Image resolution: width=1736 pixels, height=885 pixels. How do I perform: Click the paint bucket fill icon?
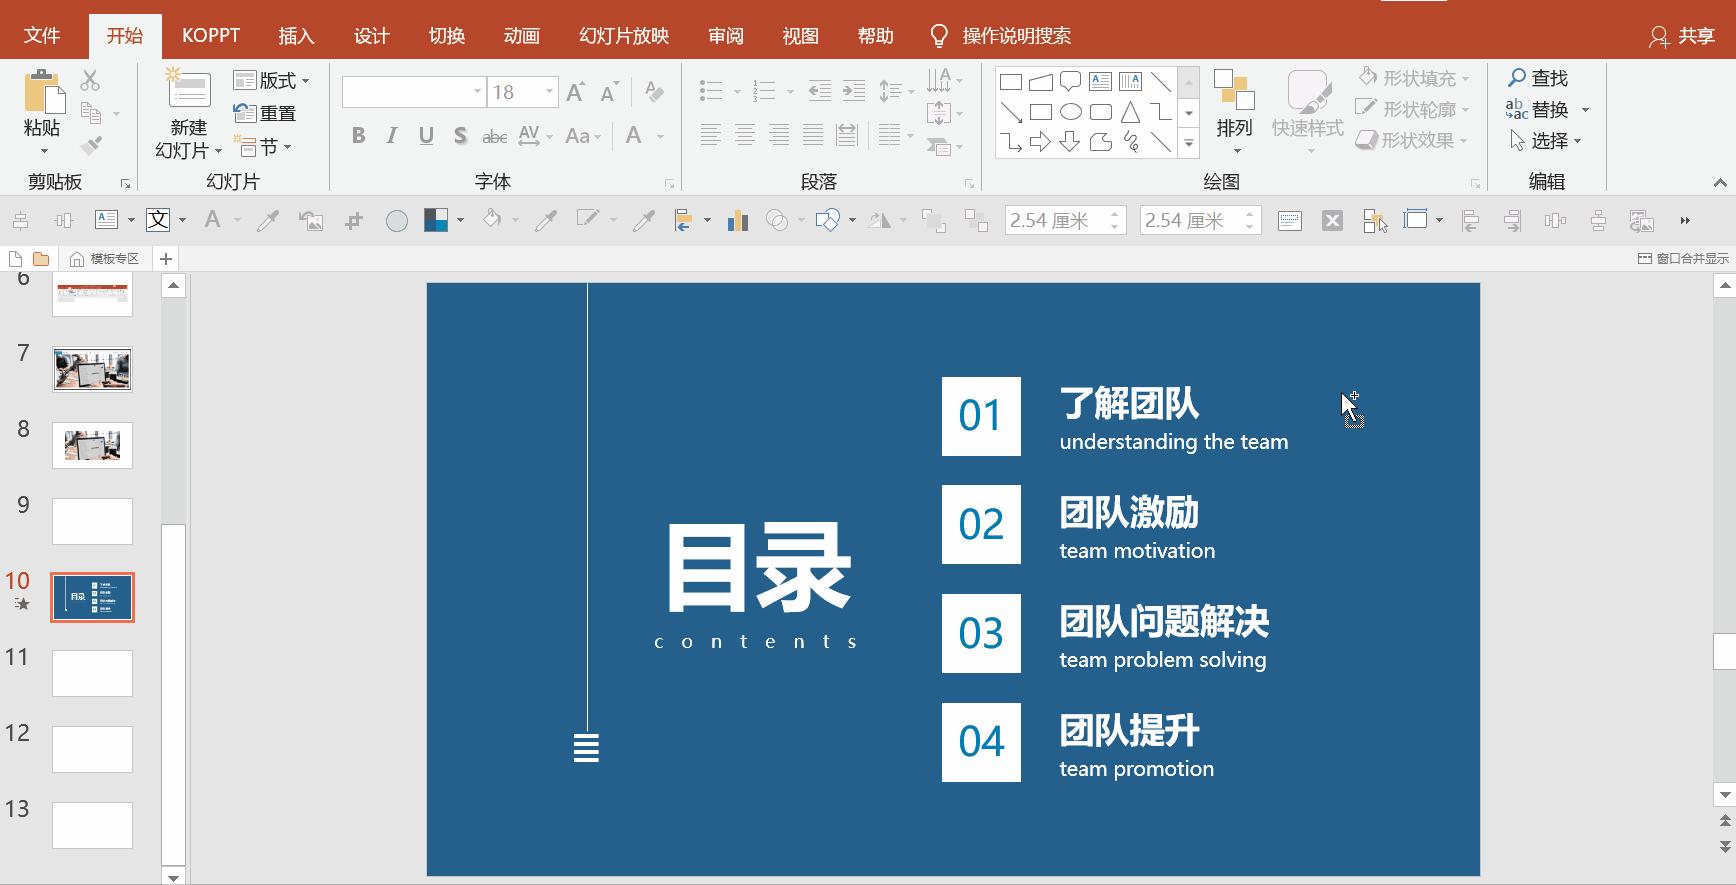[x=492, y=219]
